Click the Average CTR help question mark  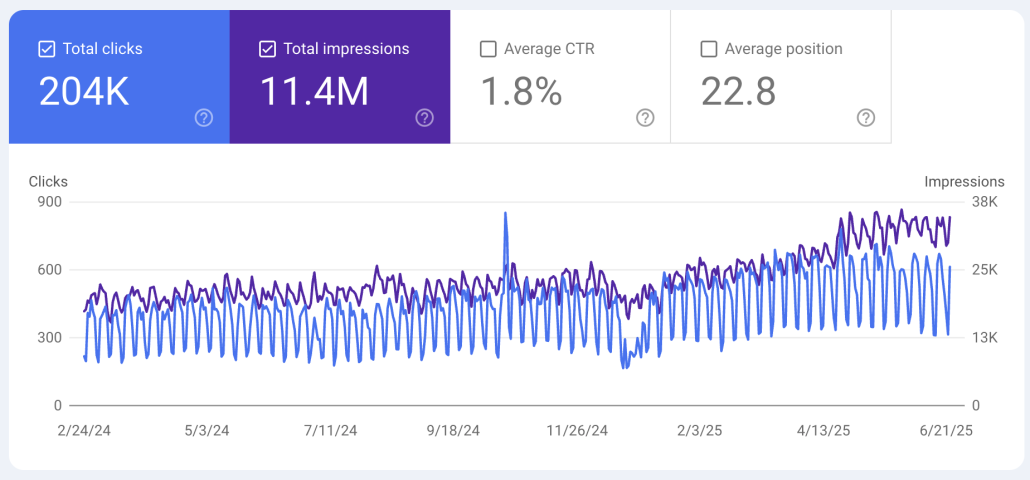tap(645, 118)
